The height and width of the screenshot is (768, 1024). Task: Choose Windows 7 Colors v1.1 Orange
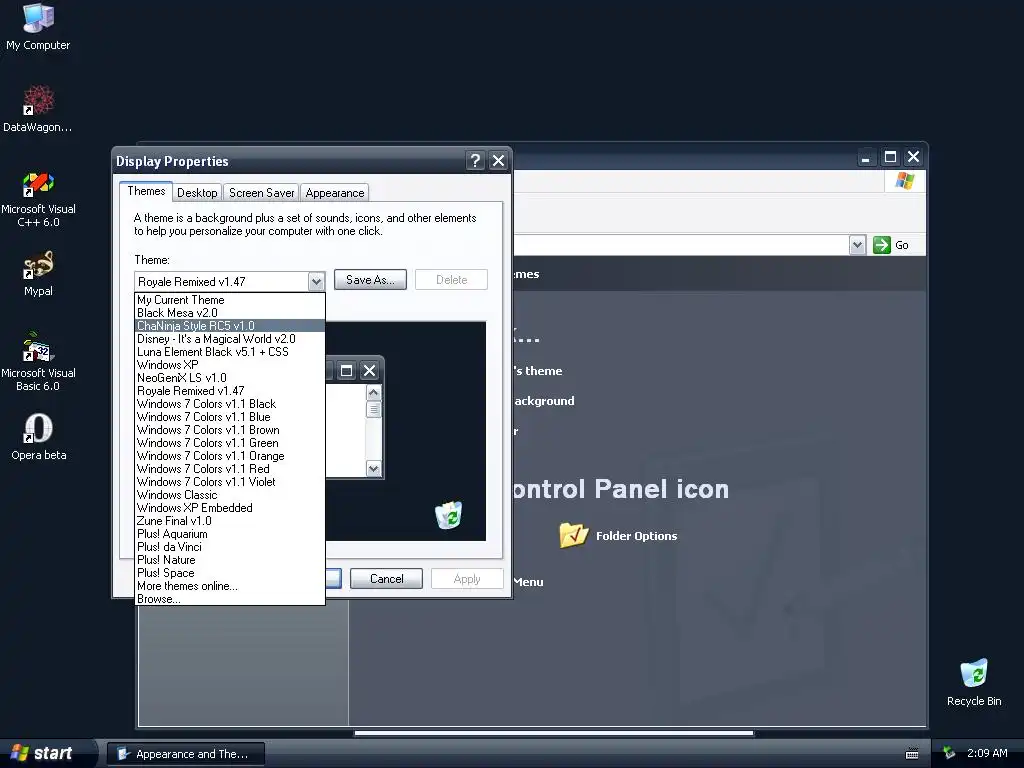pos(230,456)
